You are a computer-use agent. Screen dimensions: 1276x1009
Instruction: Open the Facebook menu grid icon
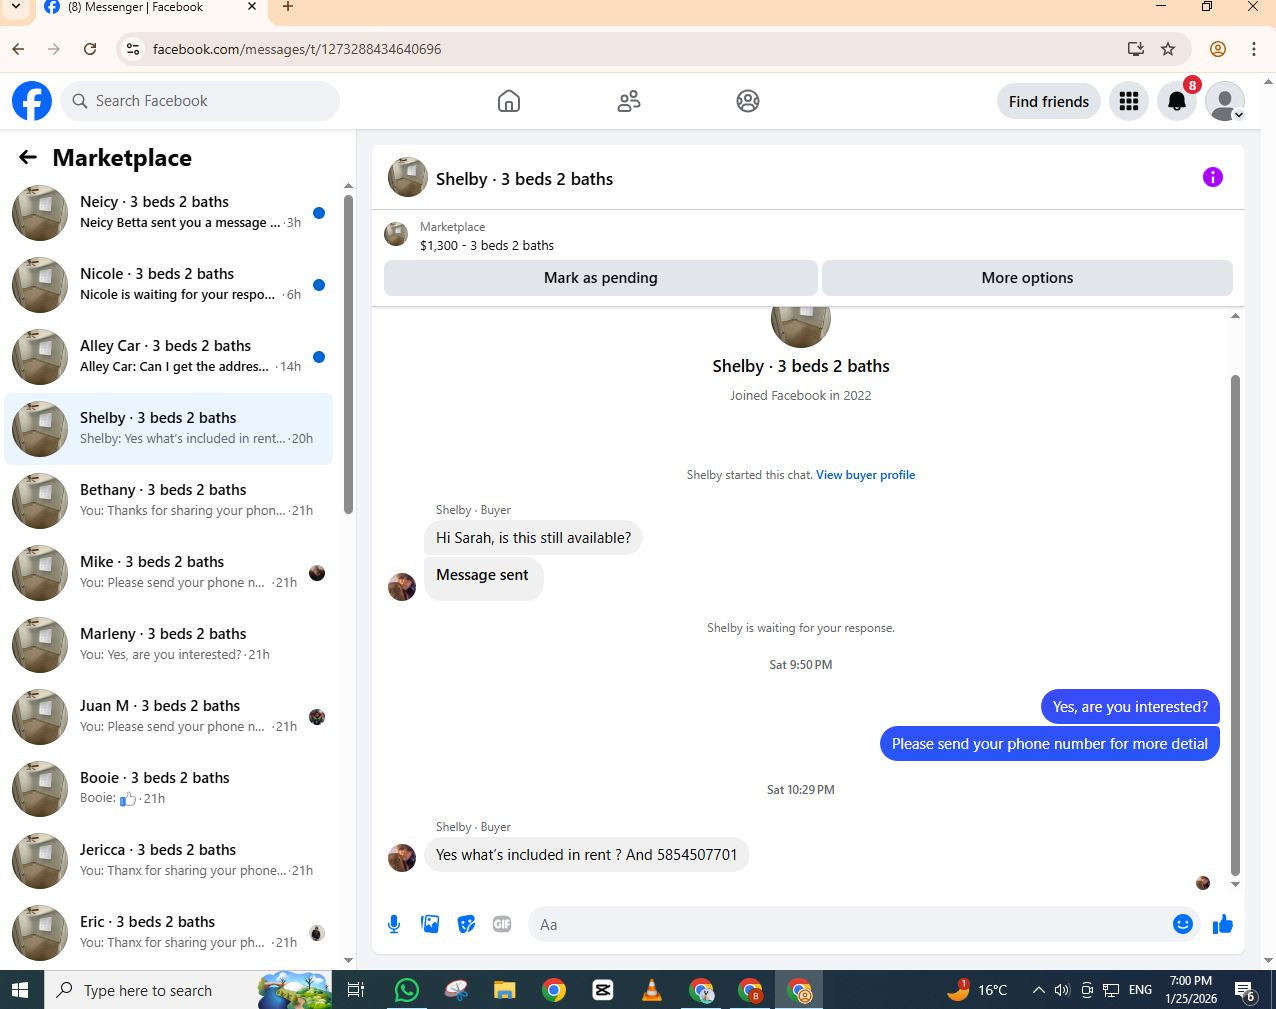click(x=1129, y=101)
